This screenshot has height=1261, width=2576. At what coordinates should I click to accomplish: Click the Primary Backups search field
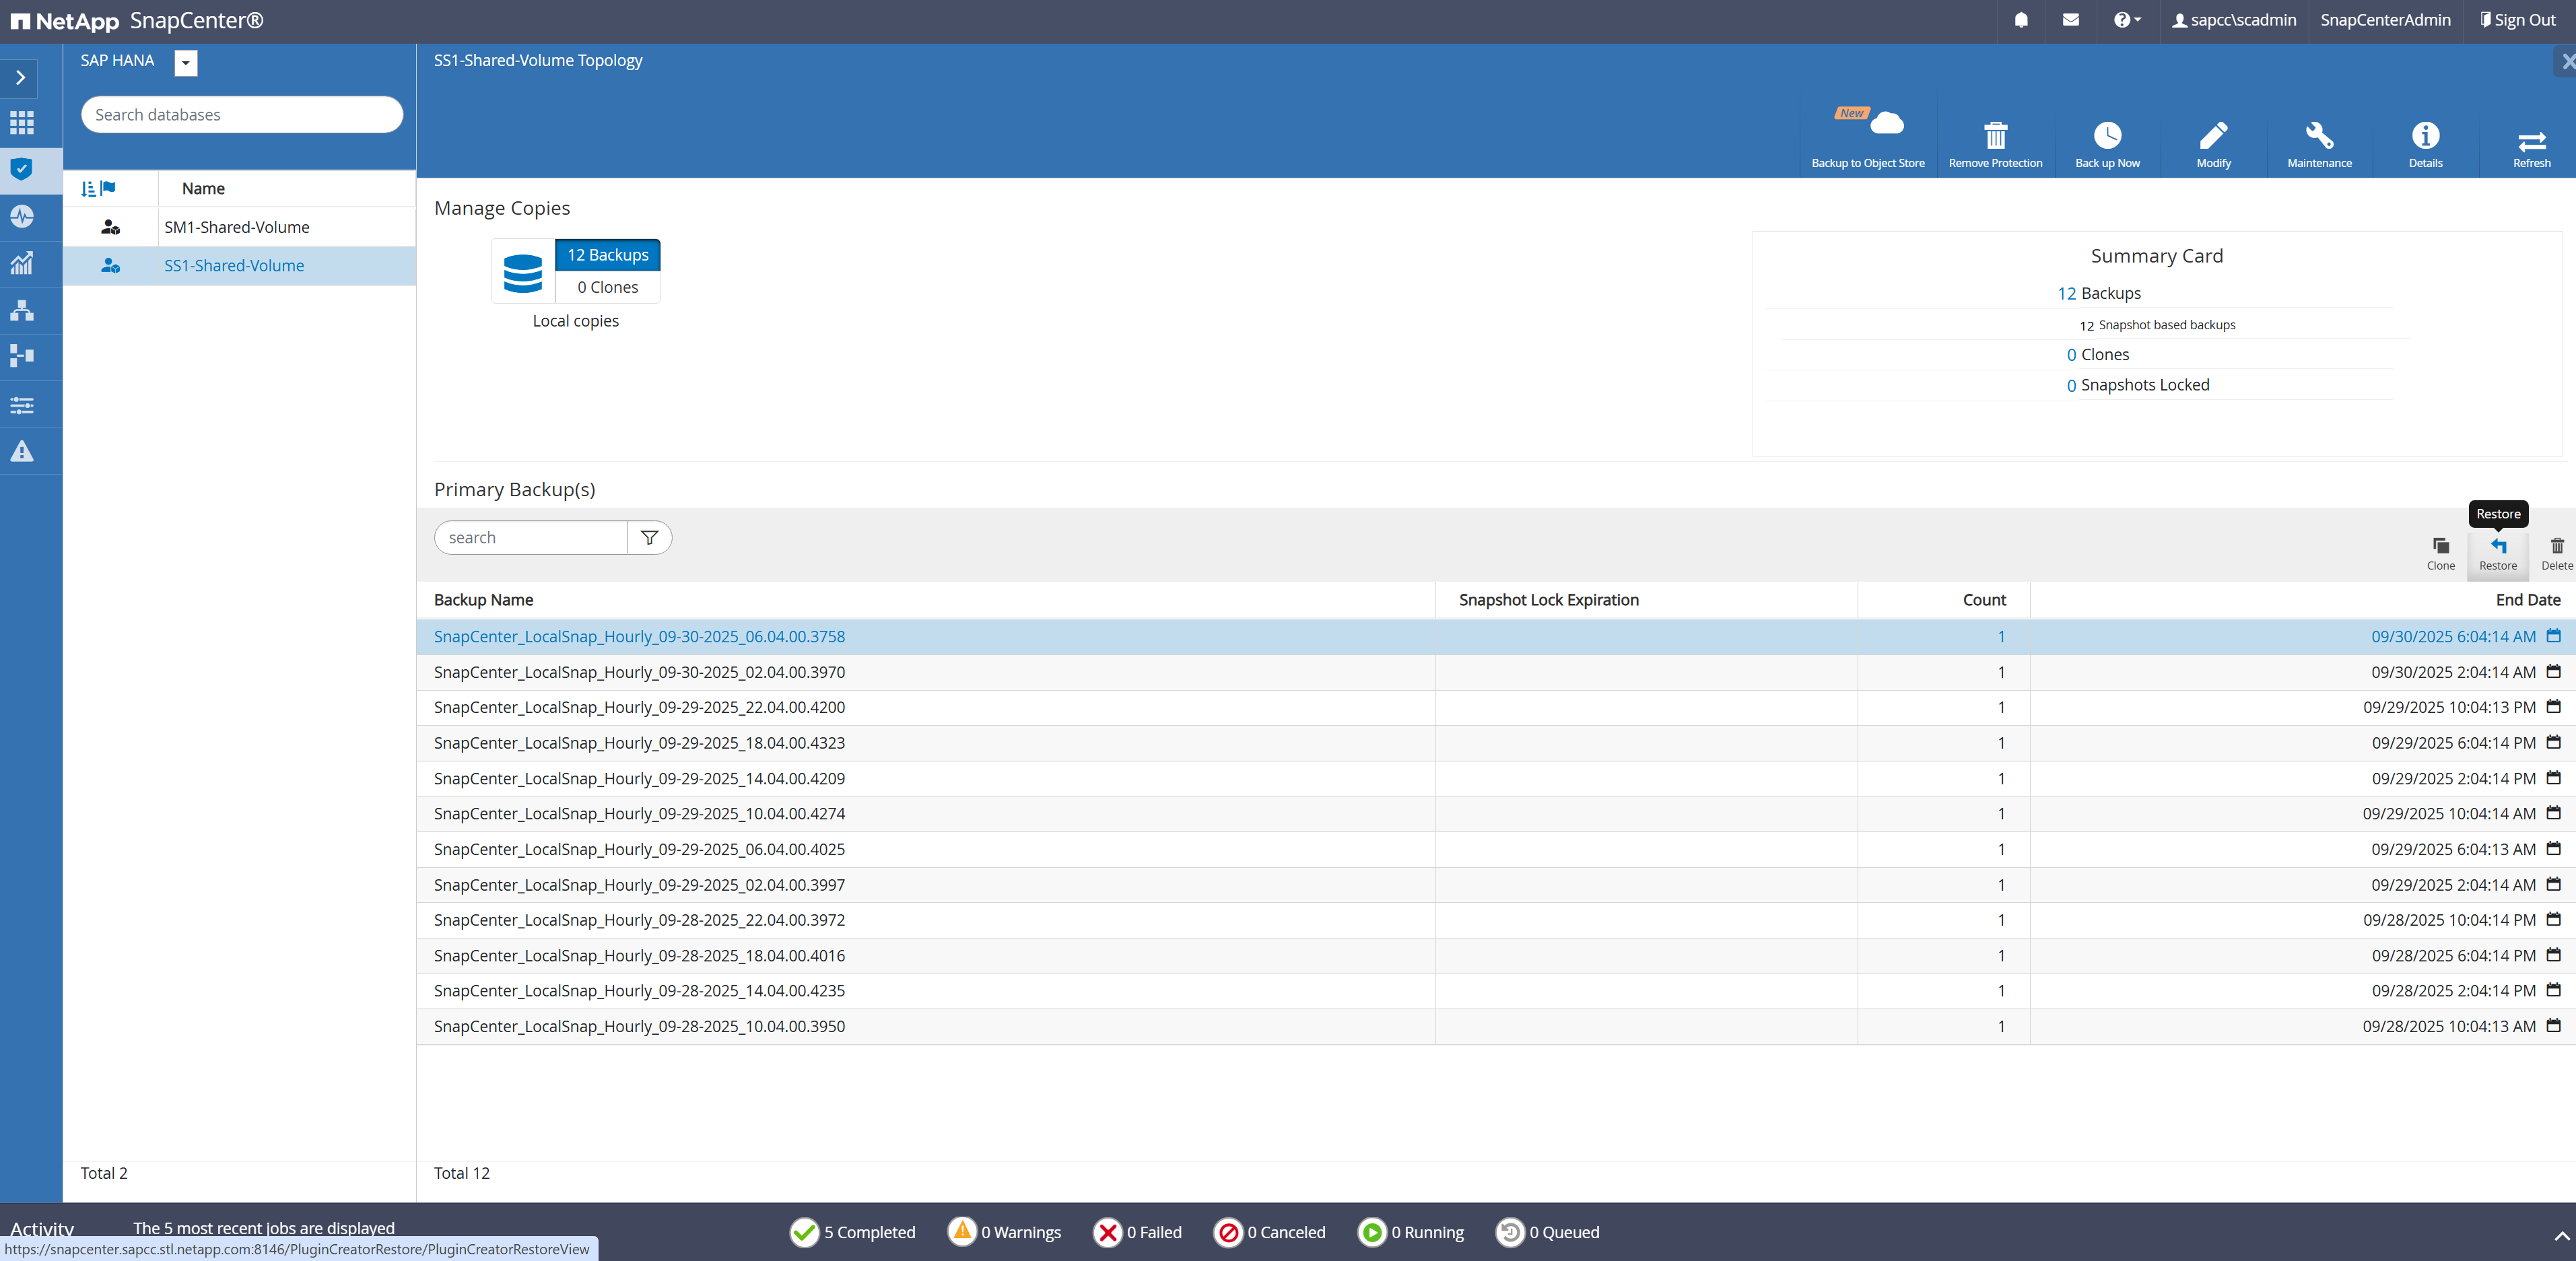pos(531,538)
